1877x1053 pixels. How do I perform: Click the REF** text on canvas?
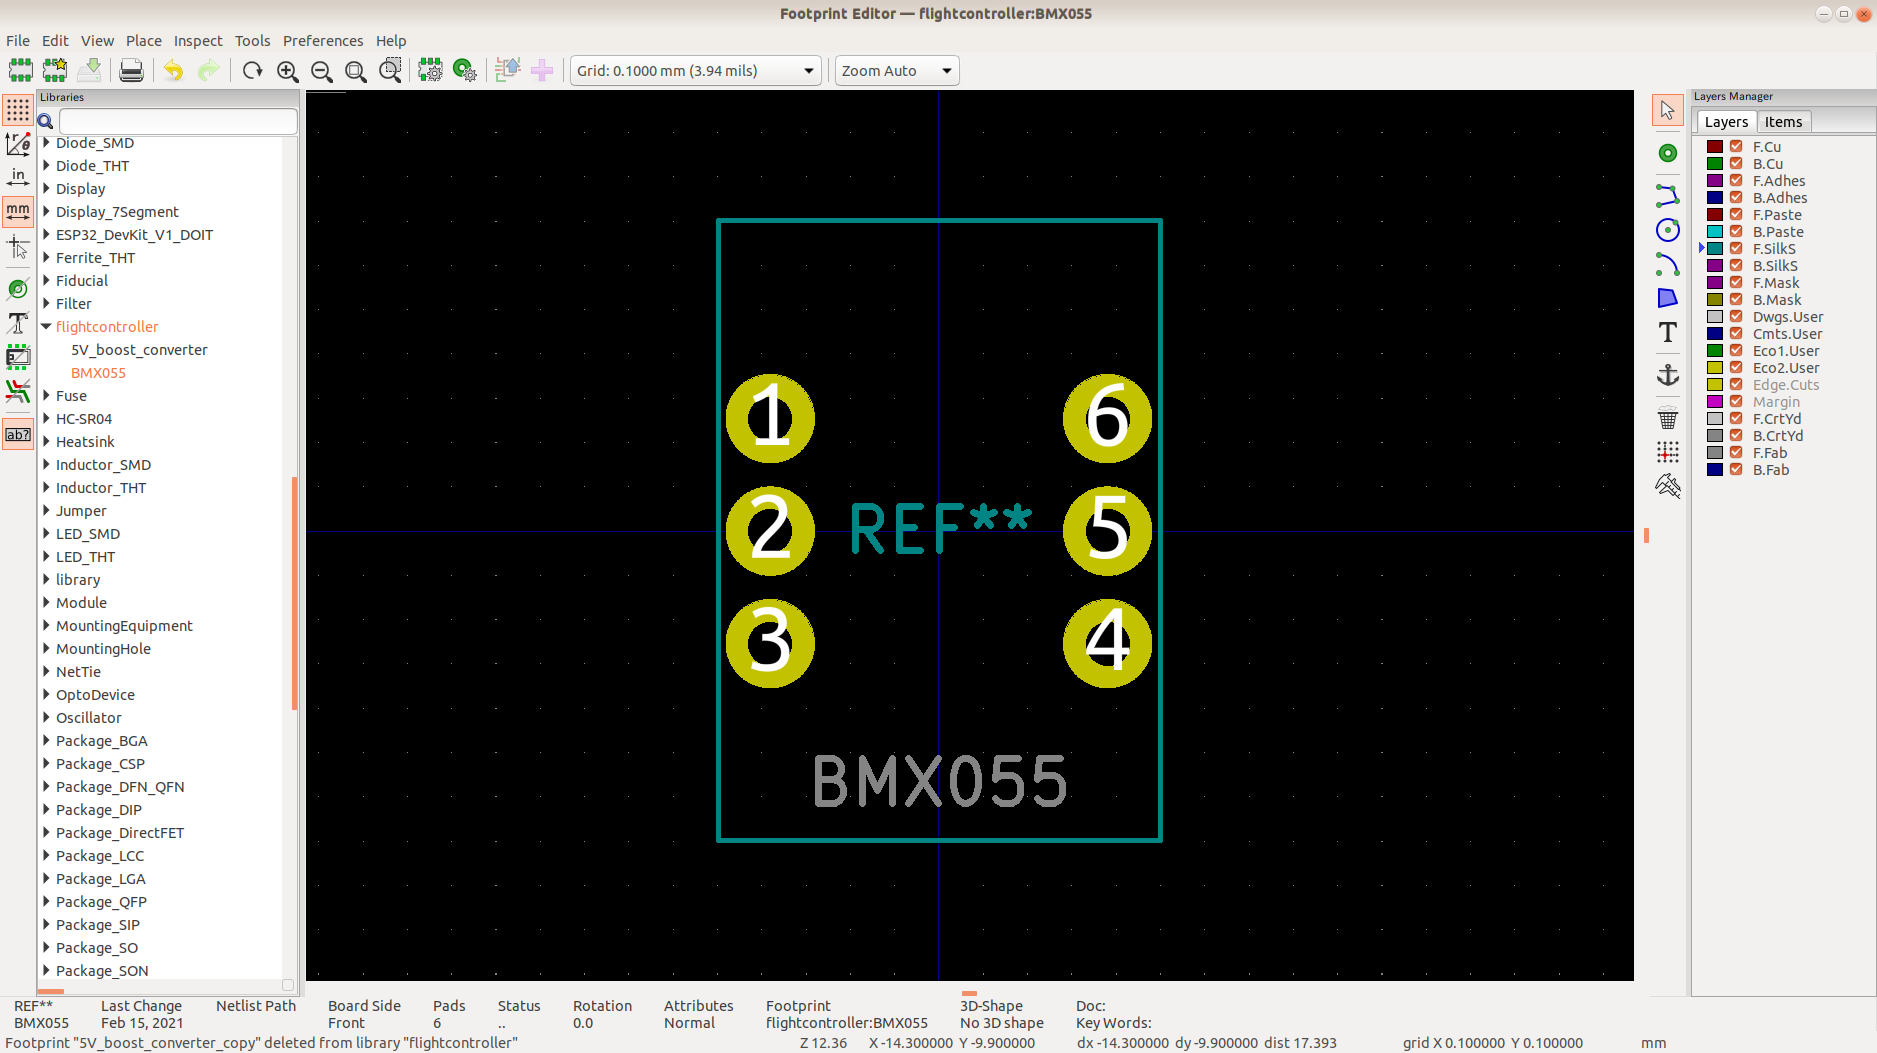click(x=940, y=528)
